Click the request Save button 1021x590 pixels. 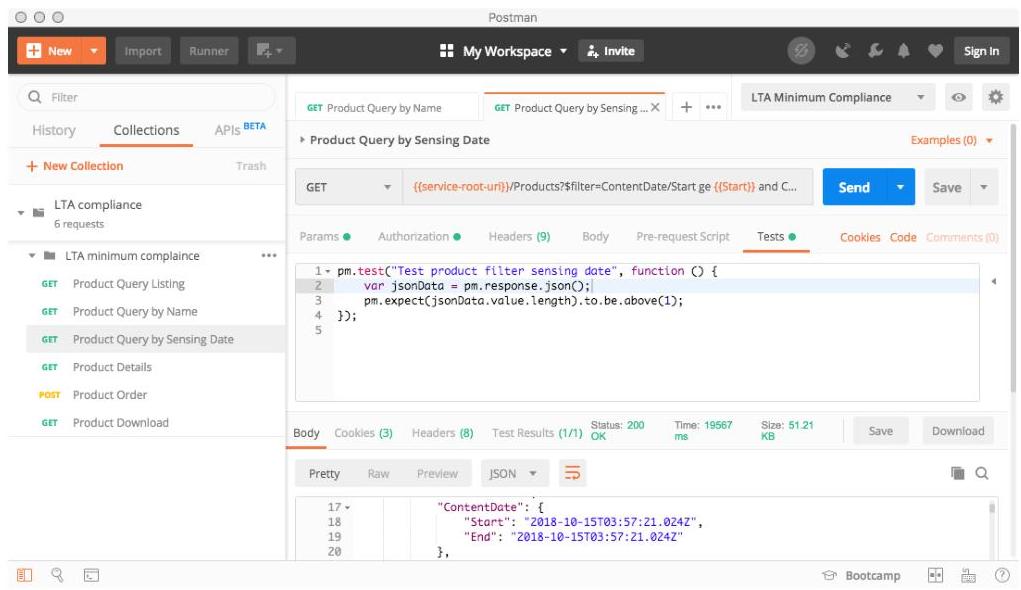947,188
